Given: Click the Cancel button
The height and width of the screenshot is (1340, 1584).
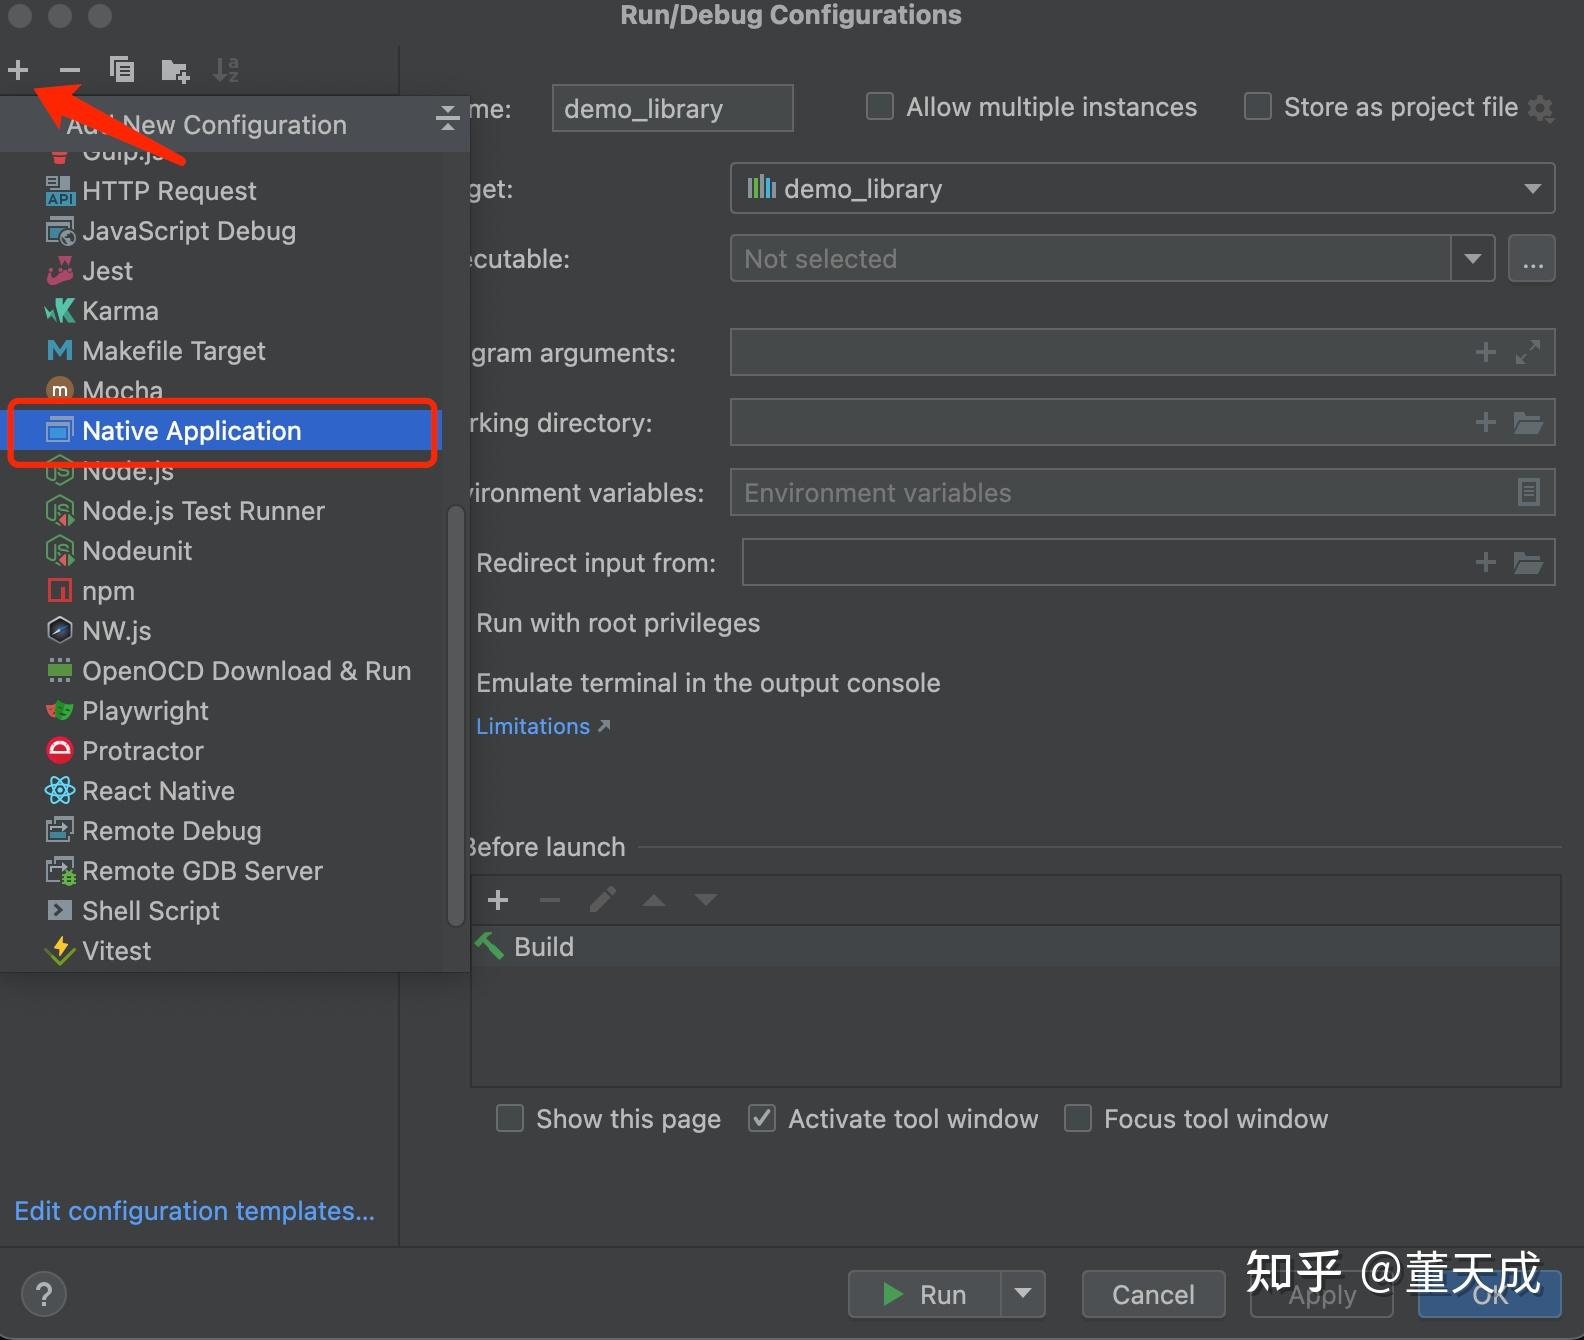Looking at the screenshot, I should point(1153,1294).
